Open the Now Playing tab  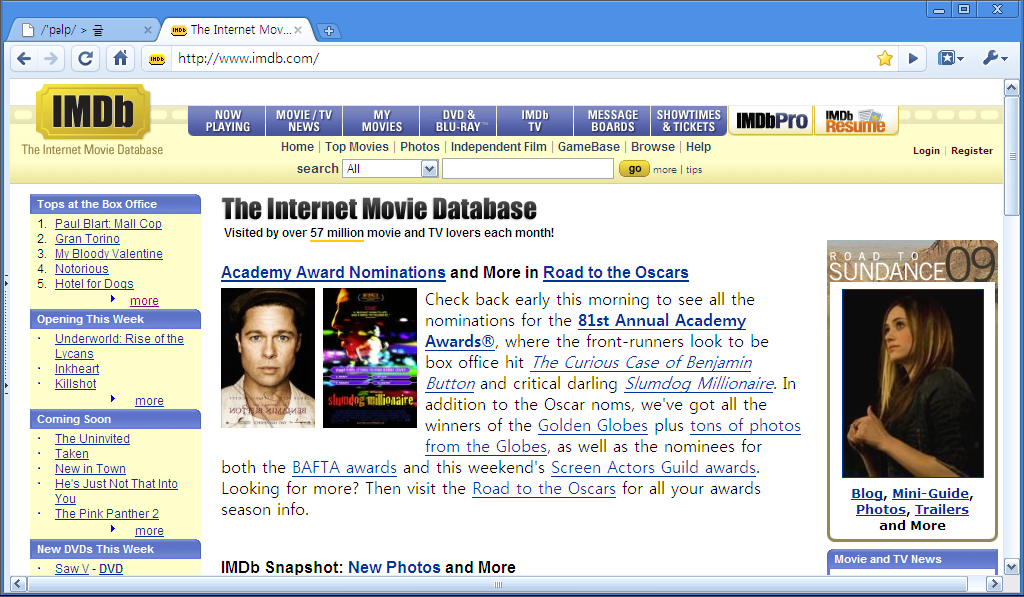pos(228,121)
